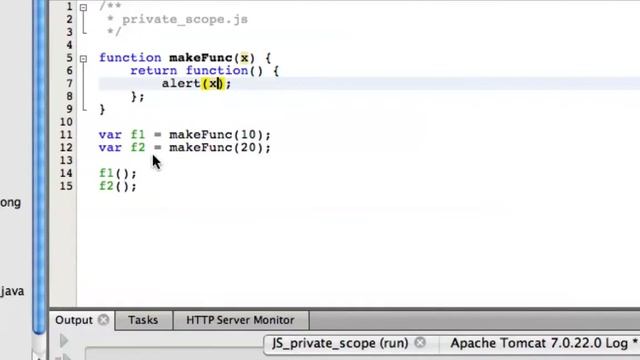Viewport: 640px width, 360px height.
Task: Click the makeFunc function name on line 5
Action: click(201, 58)
